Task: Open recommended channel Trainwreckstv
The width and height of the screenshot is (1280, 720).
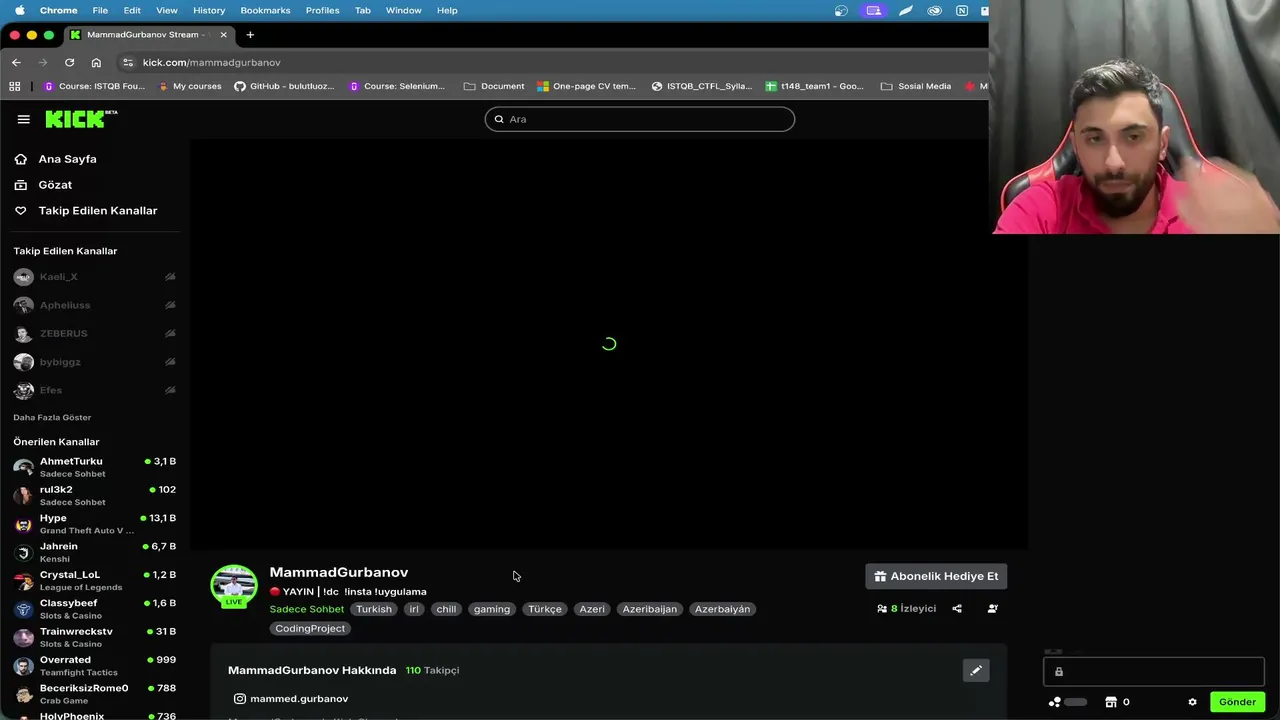Action: 94,637
